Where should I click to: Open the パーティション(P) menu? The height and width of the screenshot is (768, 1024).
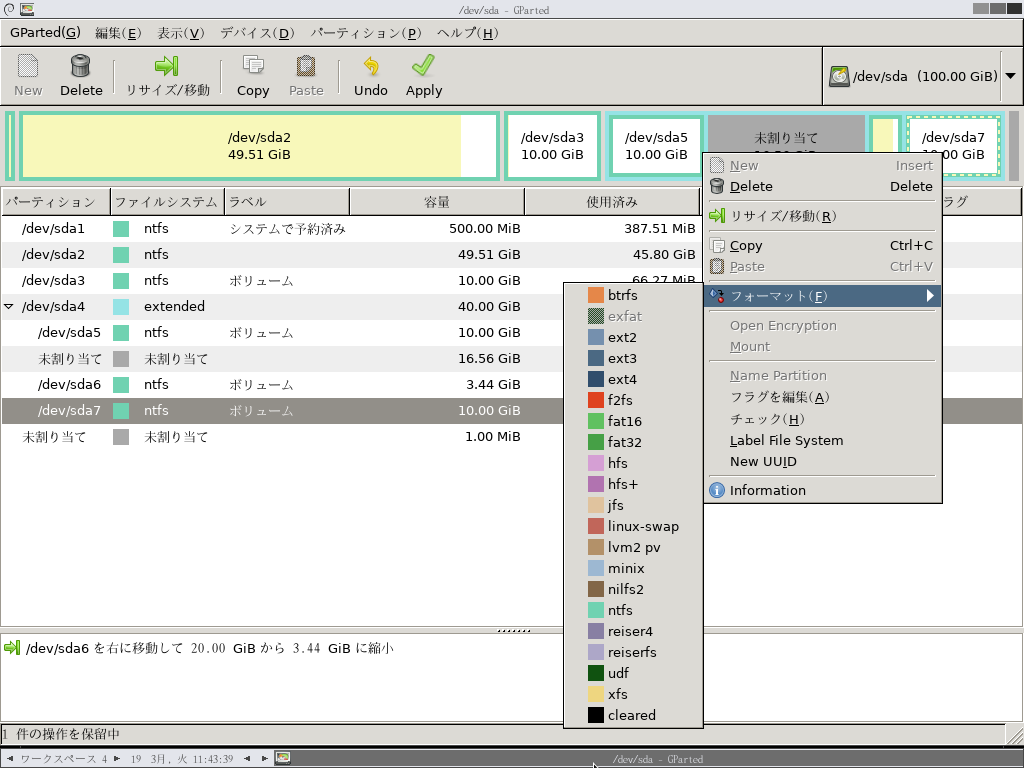click(366, 33)
